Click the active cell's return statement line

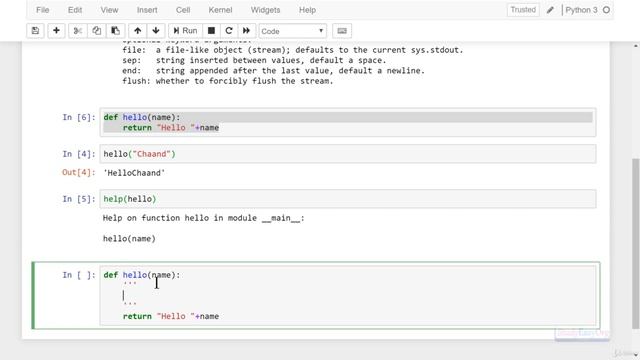click(x=171, y=316)
